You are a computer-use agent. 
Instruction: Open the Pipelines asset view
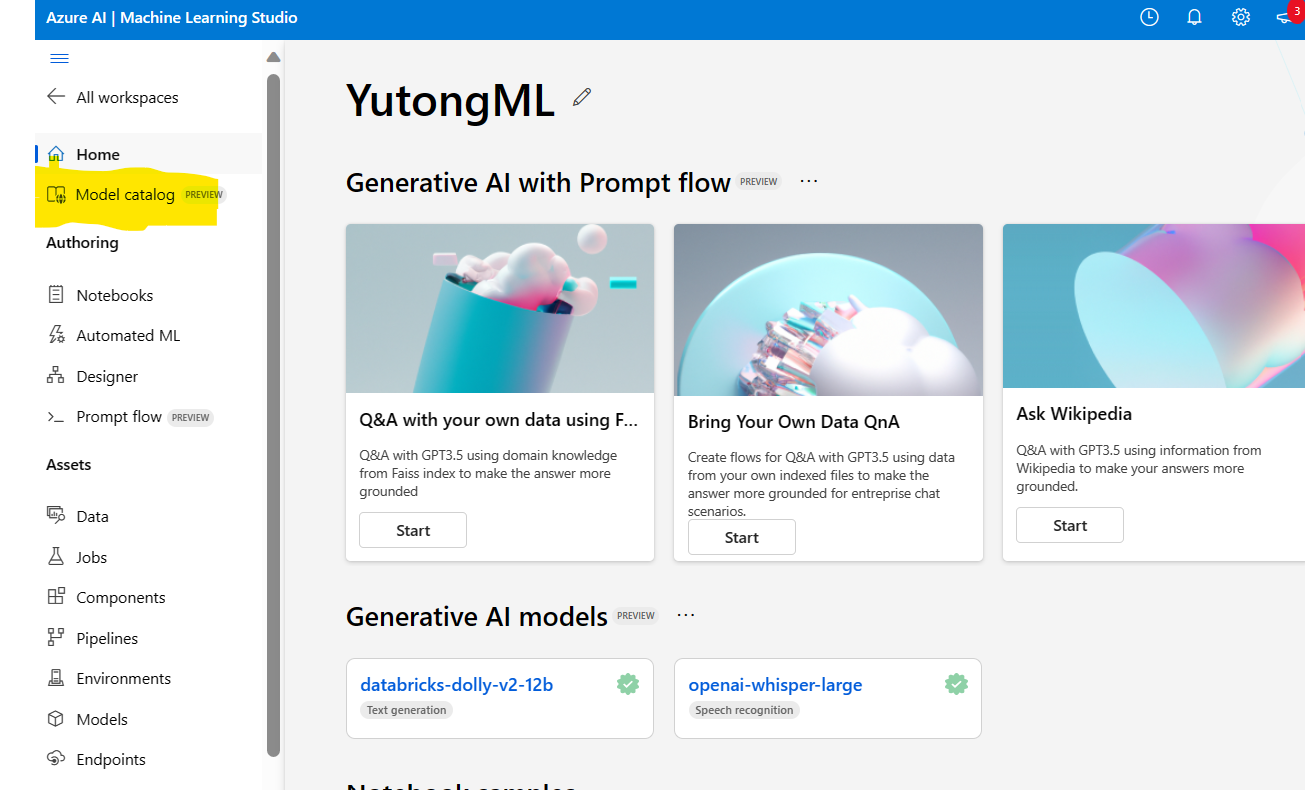point(108,638)
